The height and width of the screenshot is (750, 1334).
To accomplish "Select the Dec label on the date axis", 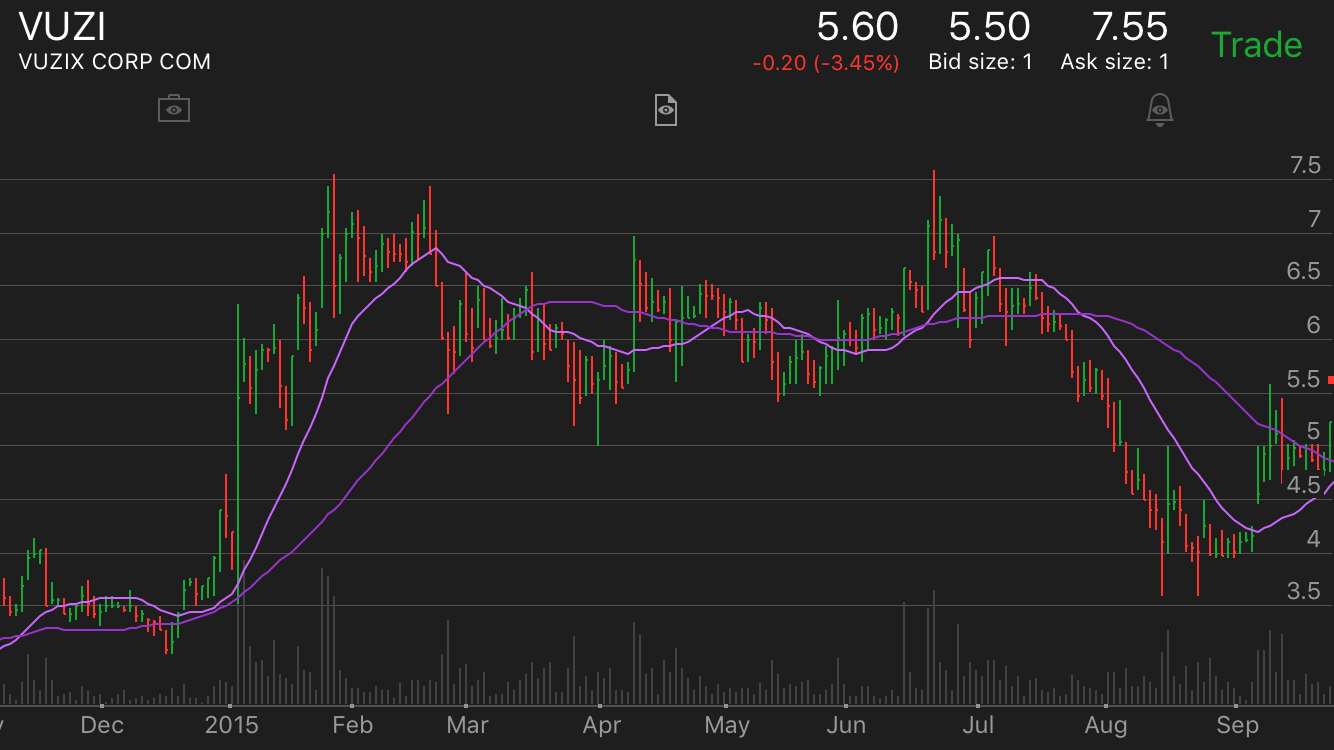I will (102, 725).
